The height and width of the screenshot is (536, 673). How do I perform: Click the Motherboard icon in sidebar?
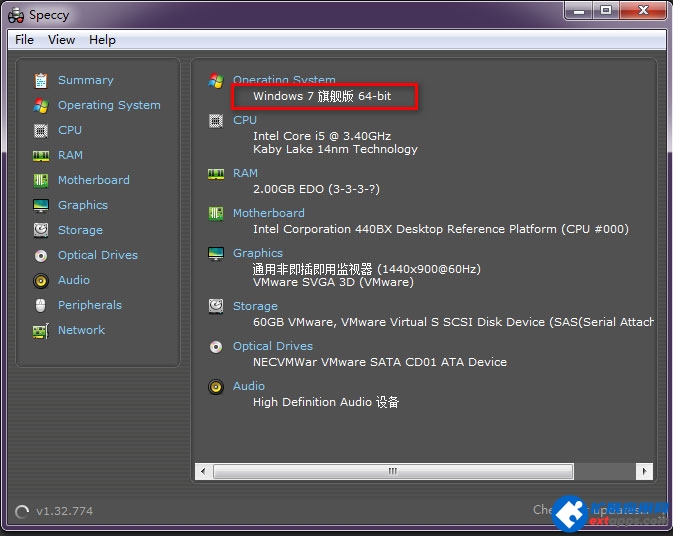pyautogui.click(x=41, y=180)
